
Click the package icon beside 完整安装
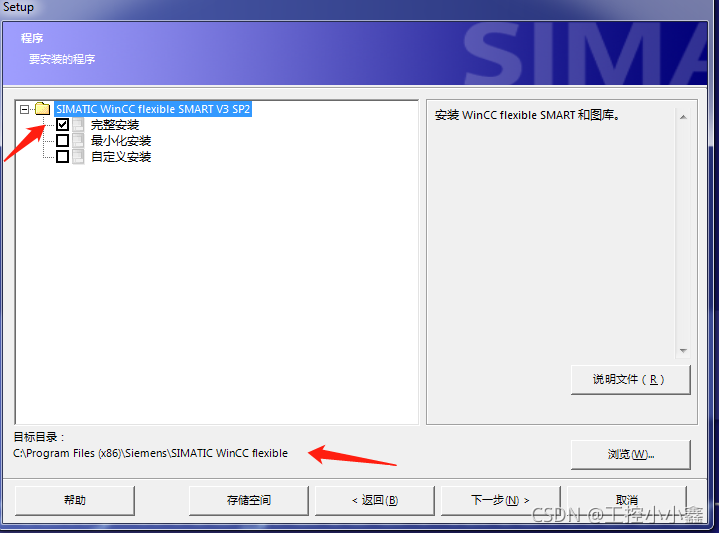(78, 125)
